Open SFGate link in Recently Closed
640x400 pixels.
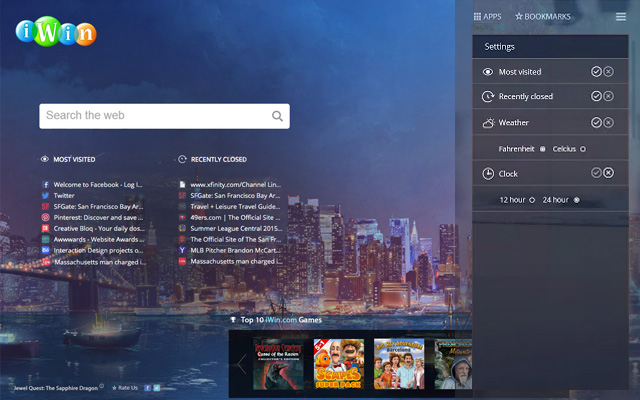coord(235,196)
